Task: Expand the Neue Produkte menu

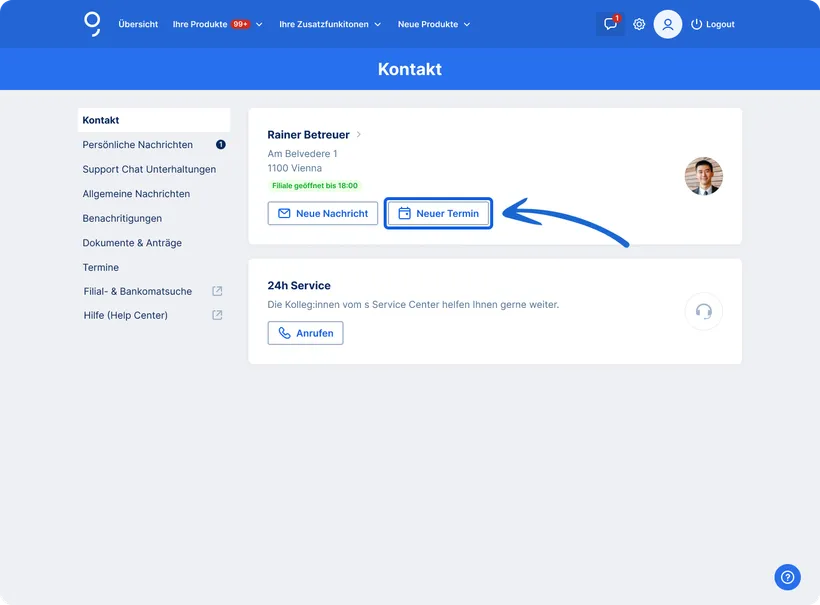Action: [x=434, y=24]
